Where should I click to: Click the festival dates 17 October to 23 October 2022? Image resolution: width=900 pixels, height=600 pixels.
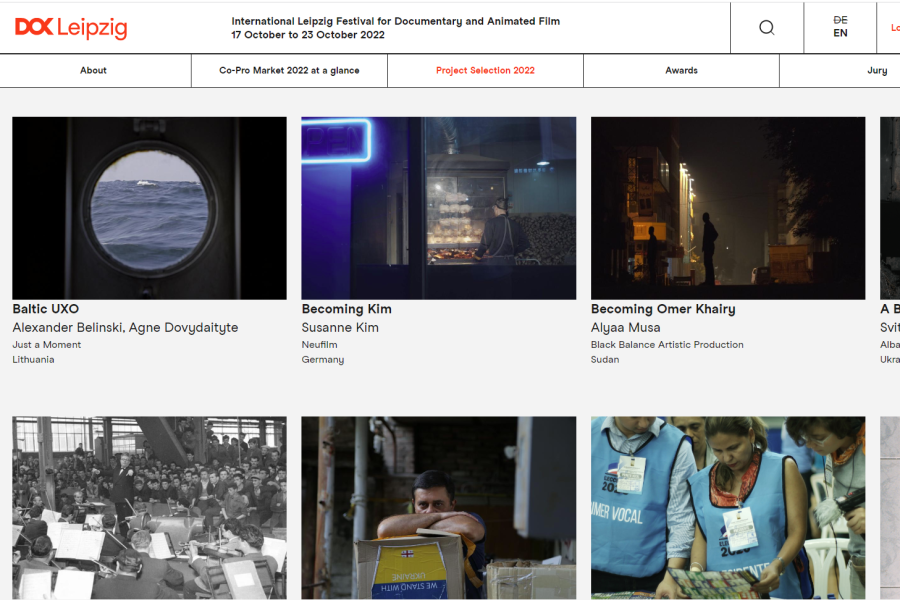point(308,35)
